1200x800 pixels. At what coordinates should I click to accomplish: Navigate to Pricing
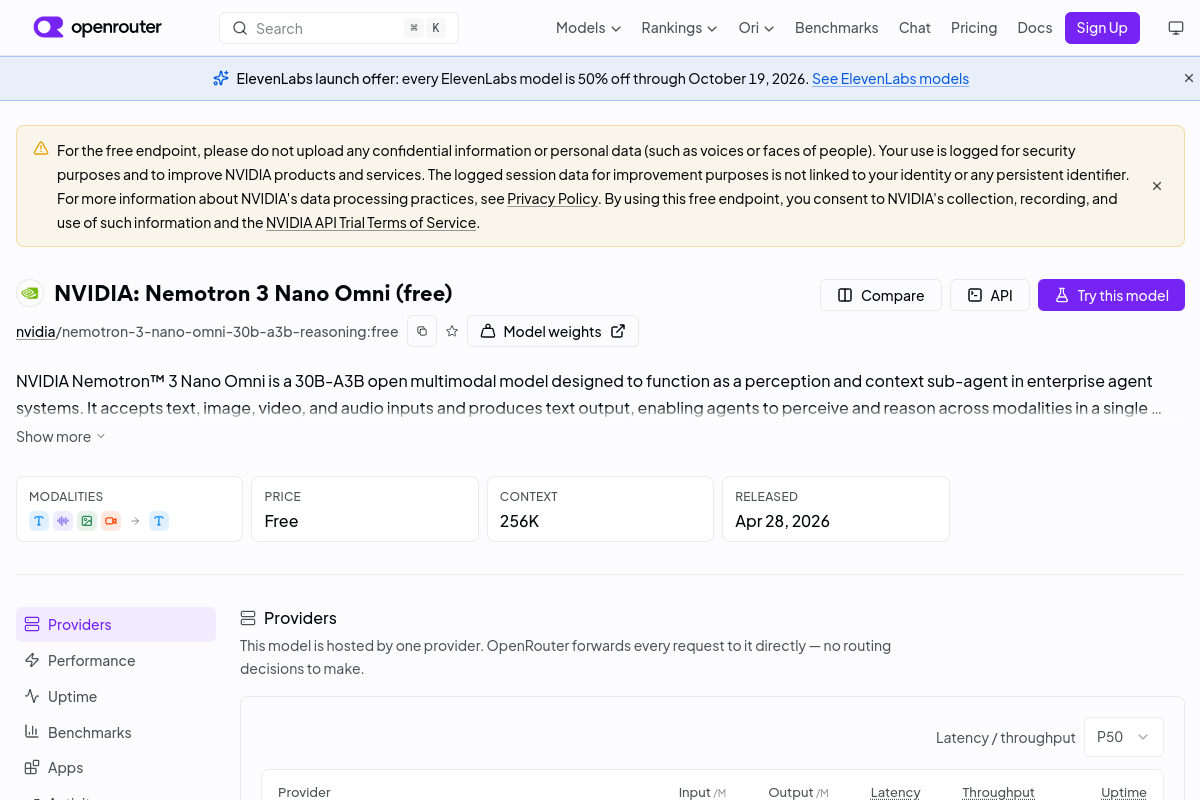974,28
